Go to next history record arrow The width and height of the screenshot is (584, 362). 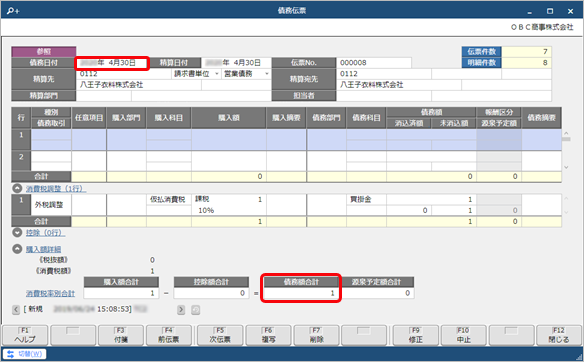(x=181, y=309)
